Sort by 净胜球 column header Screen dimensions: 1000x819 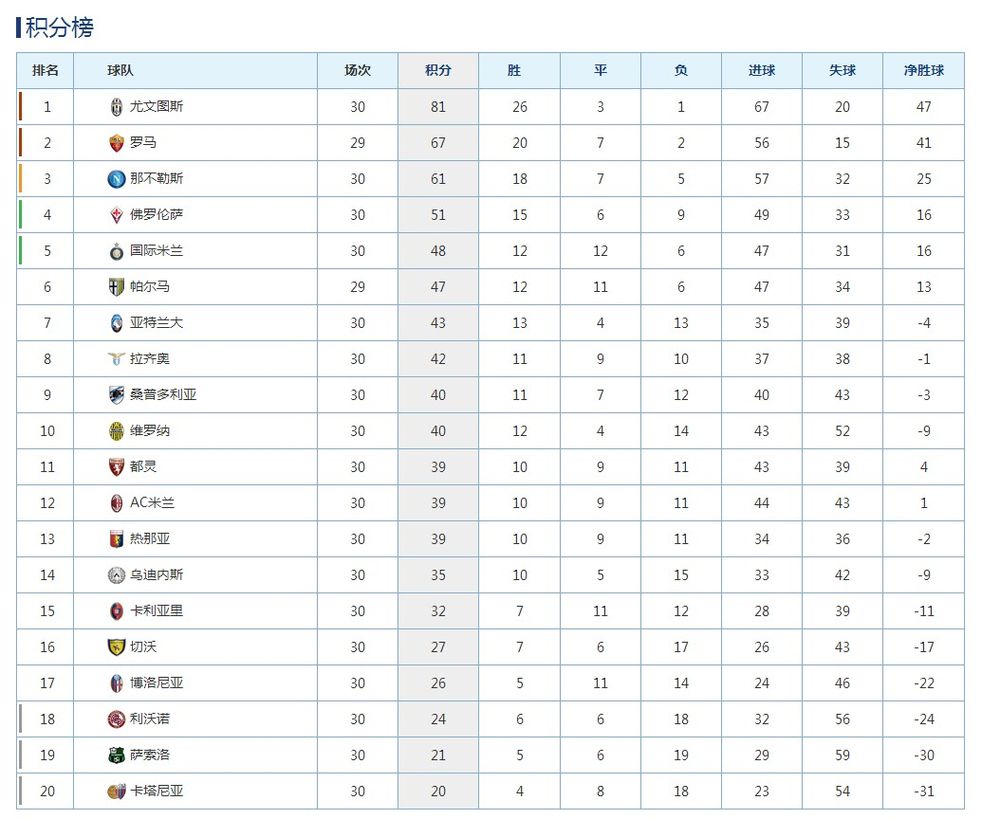923,70
